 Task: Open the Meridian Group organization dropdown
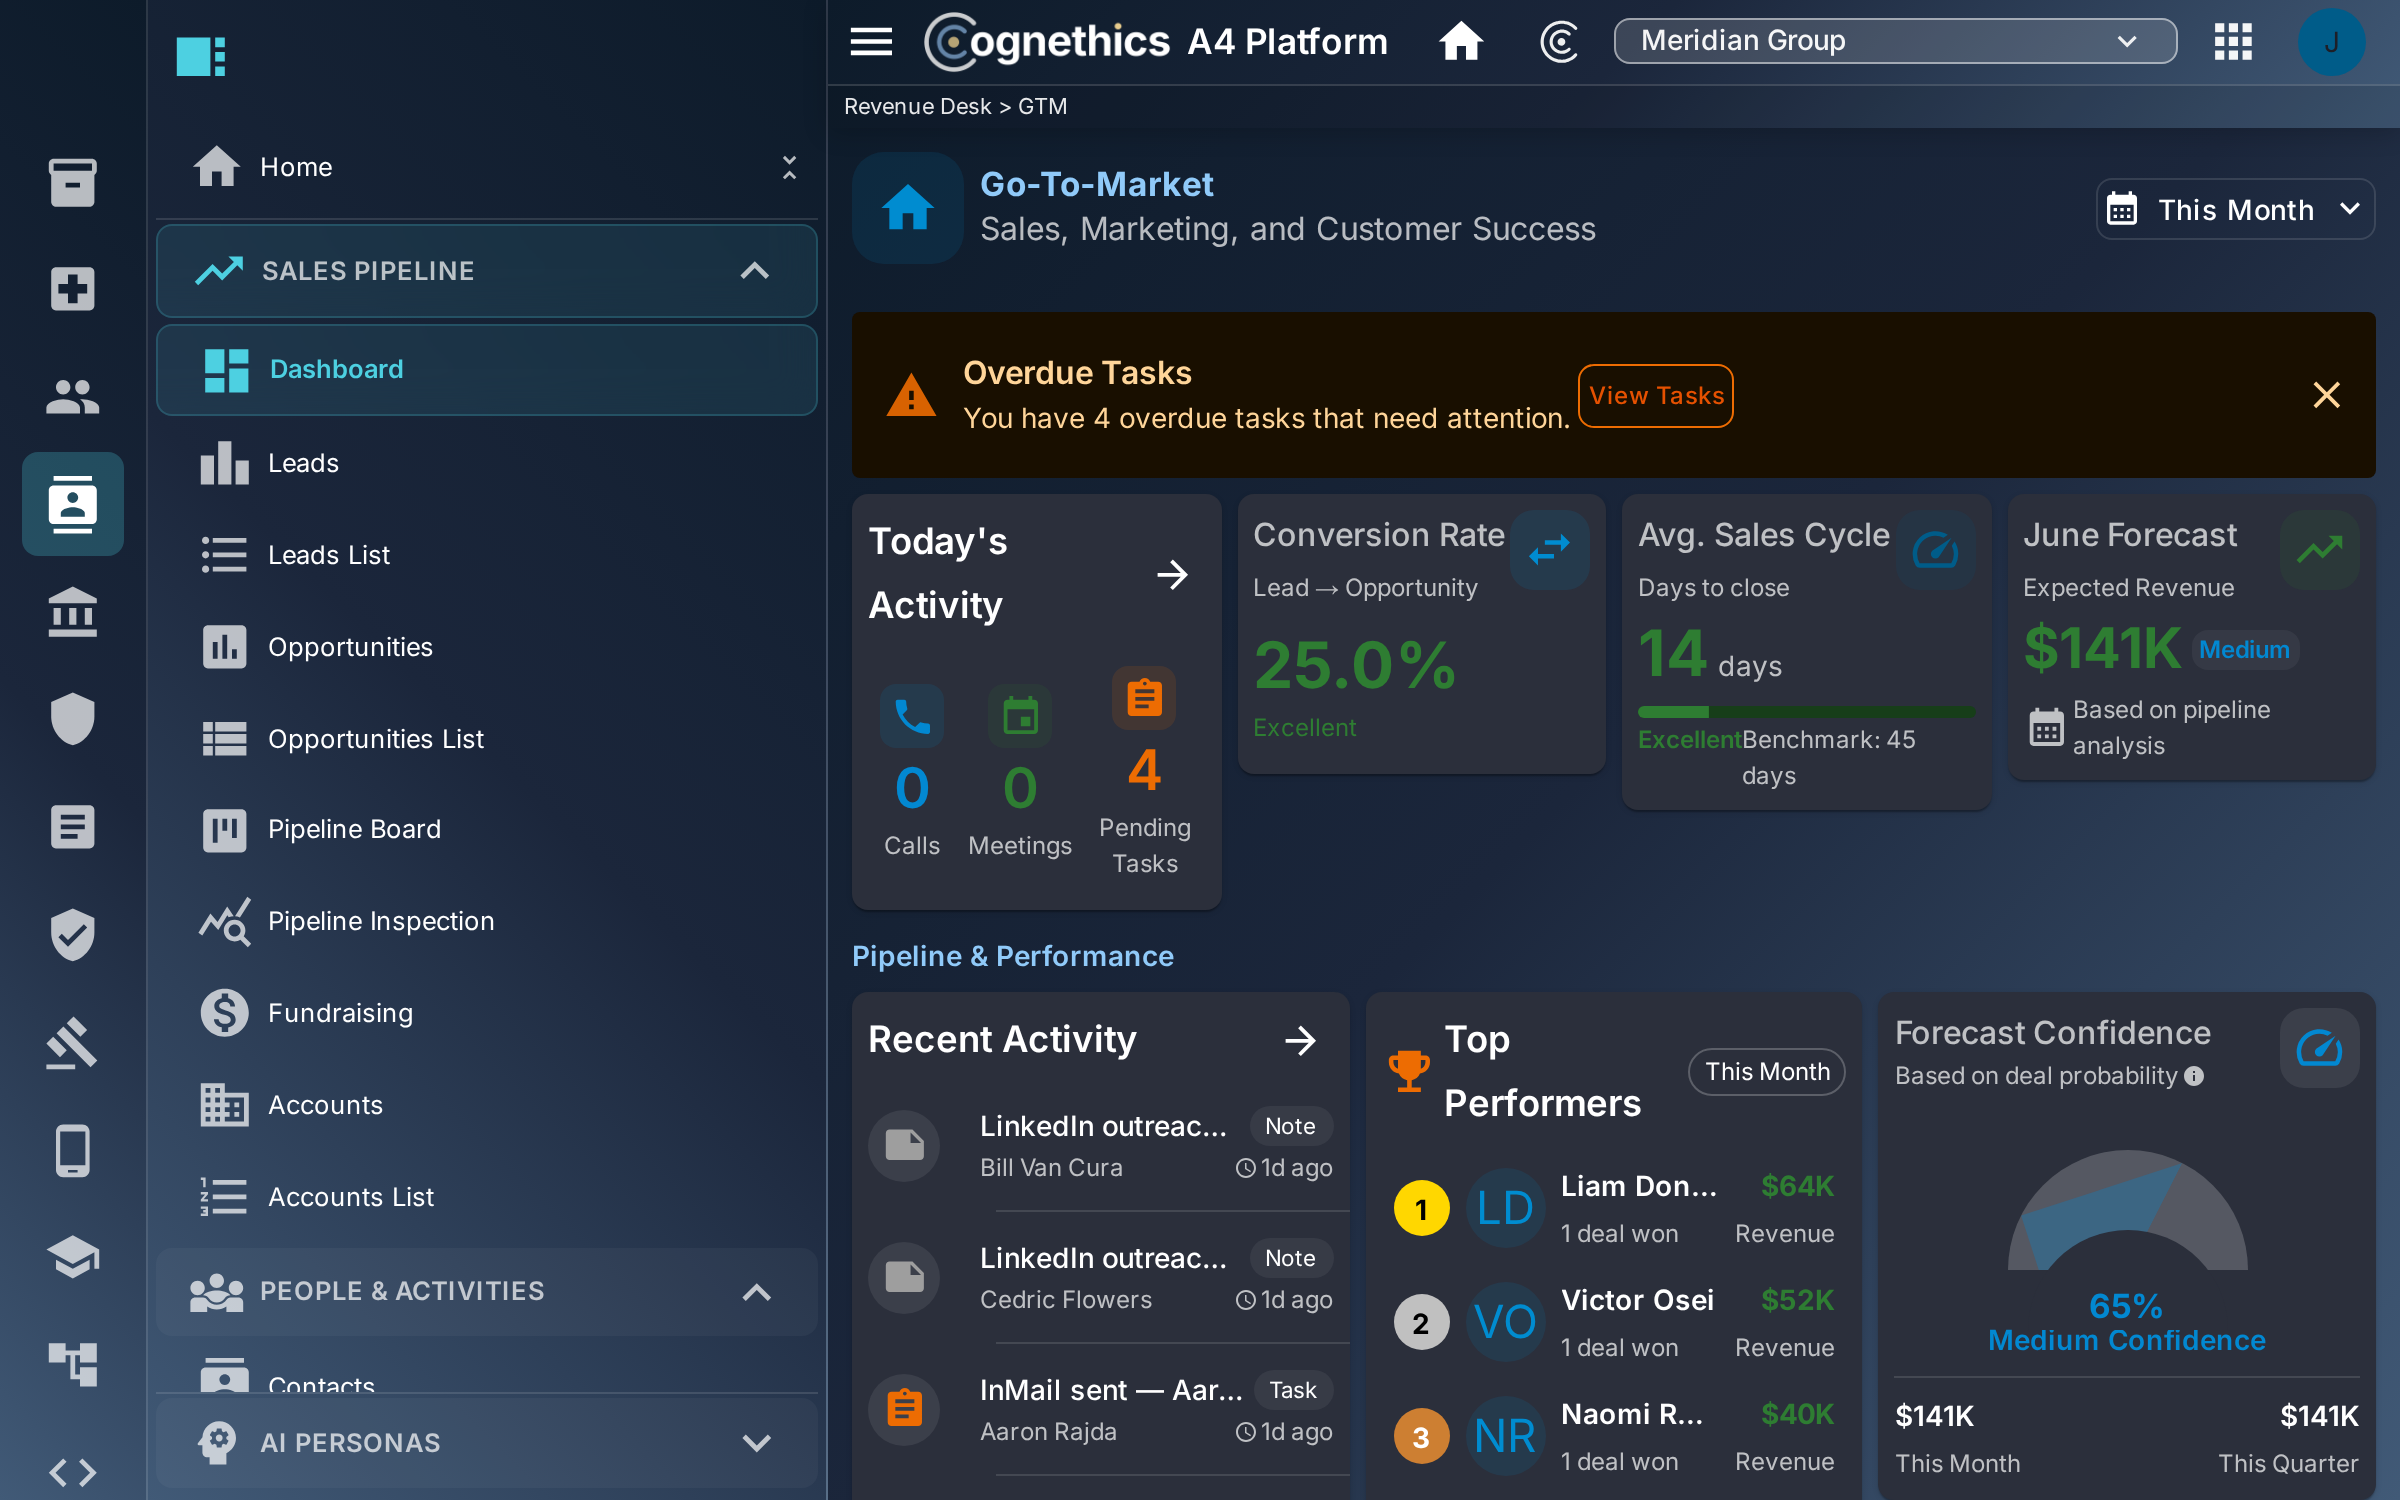click(x=1895, y=41)
